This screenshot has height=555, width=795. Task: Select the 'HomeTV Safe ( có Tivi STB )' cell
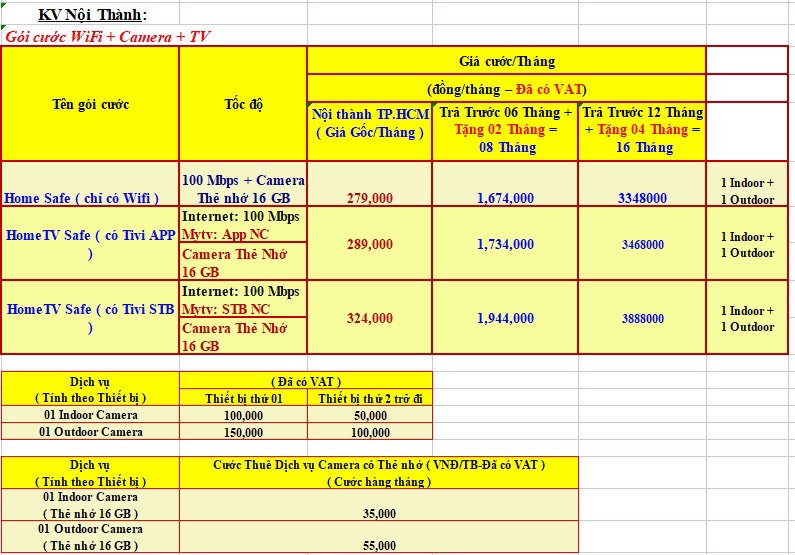click(x=90, y=317)
